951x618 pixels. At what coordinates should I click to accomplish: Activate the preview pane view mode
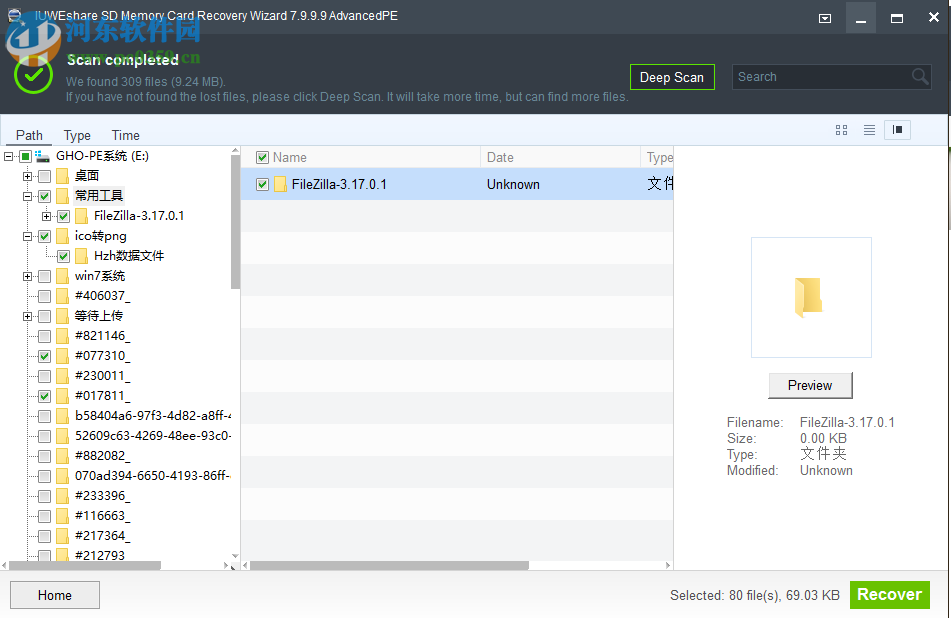coord(897,130)
